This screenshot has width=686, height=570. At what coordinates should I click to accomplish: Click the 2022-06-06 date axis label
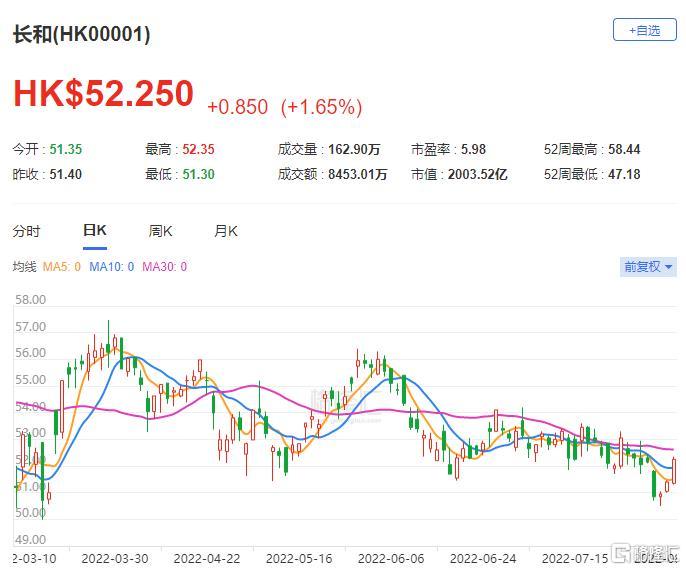[391, 559]
